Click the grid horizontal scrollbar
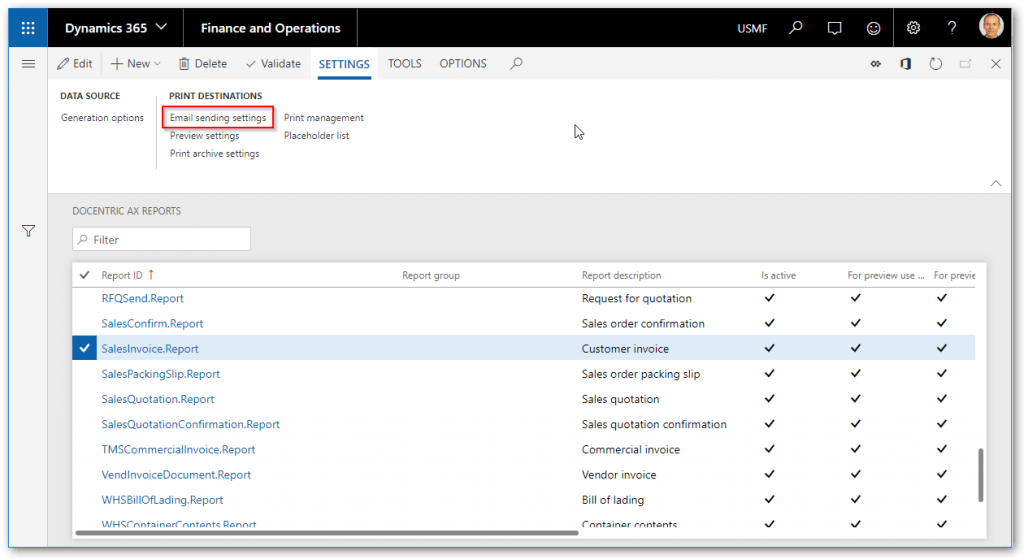The width and height of the screenshot is (1024, 559). coord(327,533)
